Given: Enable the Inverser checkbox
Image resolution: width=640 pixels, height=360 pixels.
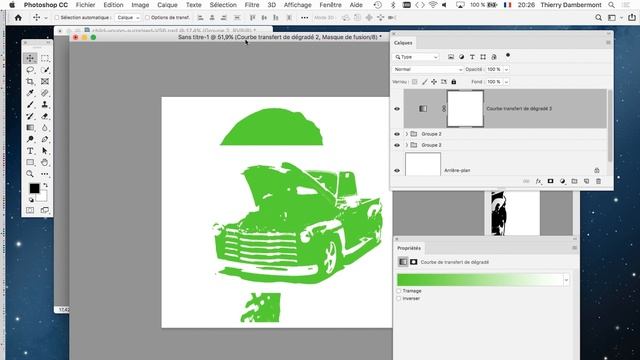Looking at the screenshot, I should 399,298.
